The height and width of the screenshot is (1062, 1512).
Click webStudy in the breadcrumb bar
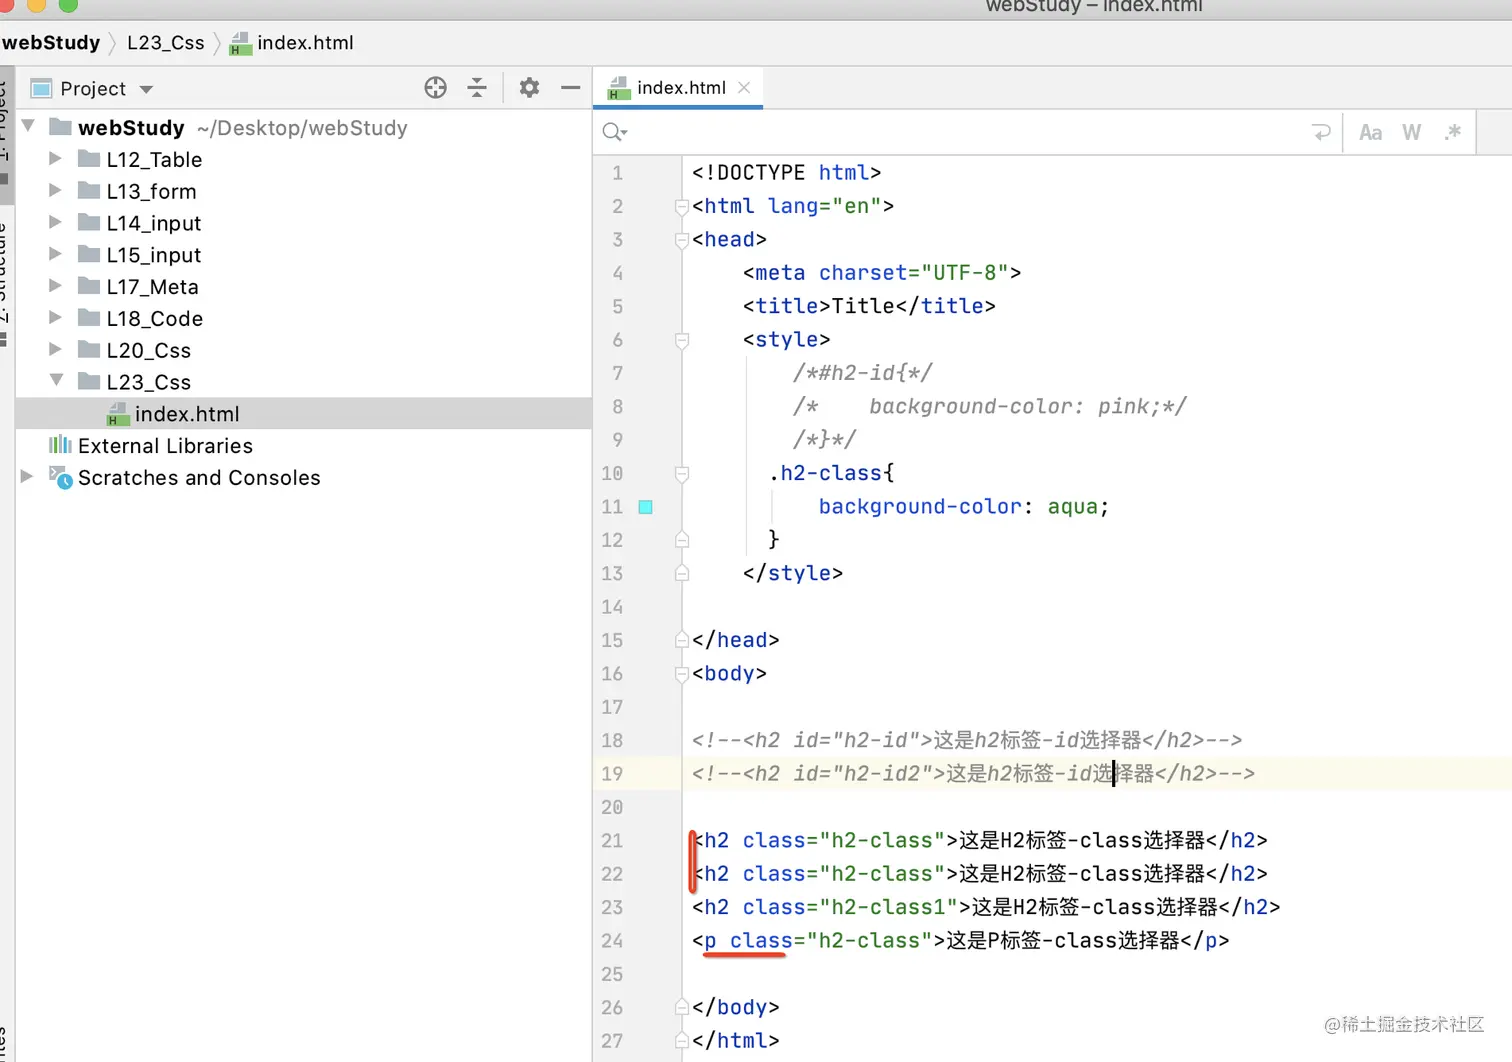click(51, 43)
